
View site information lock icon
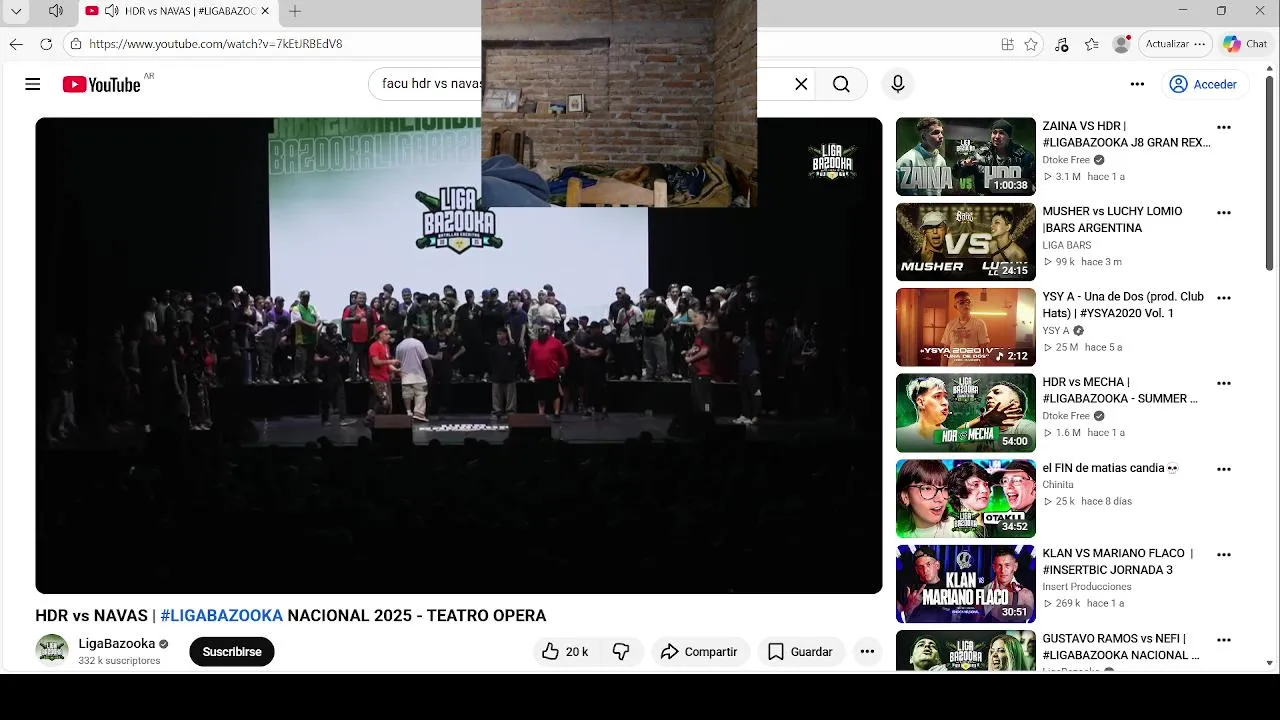click(76, 44)
